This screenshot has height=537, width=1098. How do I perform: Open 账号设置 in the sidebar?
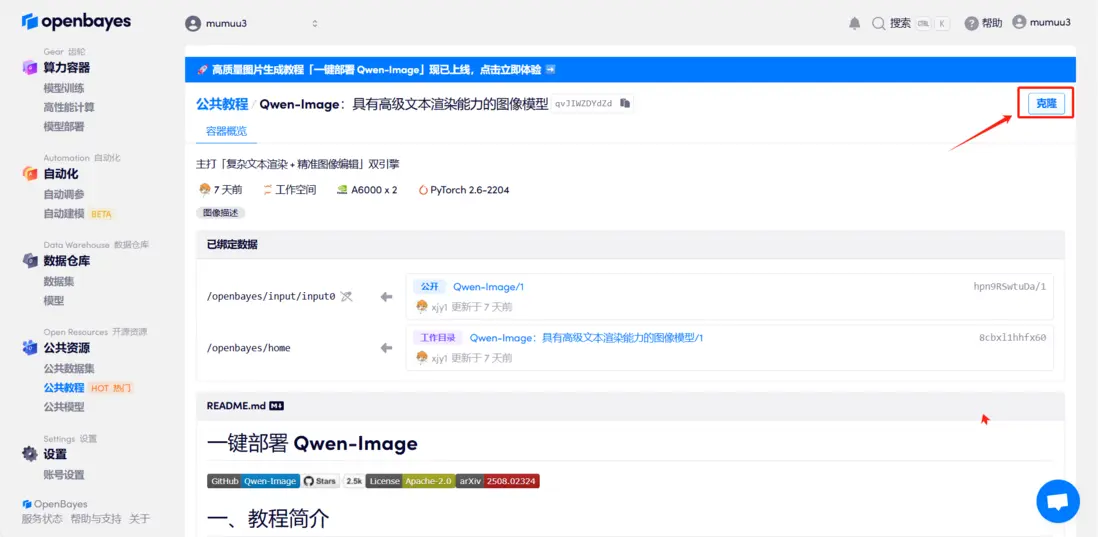(x=64, y=475)
